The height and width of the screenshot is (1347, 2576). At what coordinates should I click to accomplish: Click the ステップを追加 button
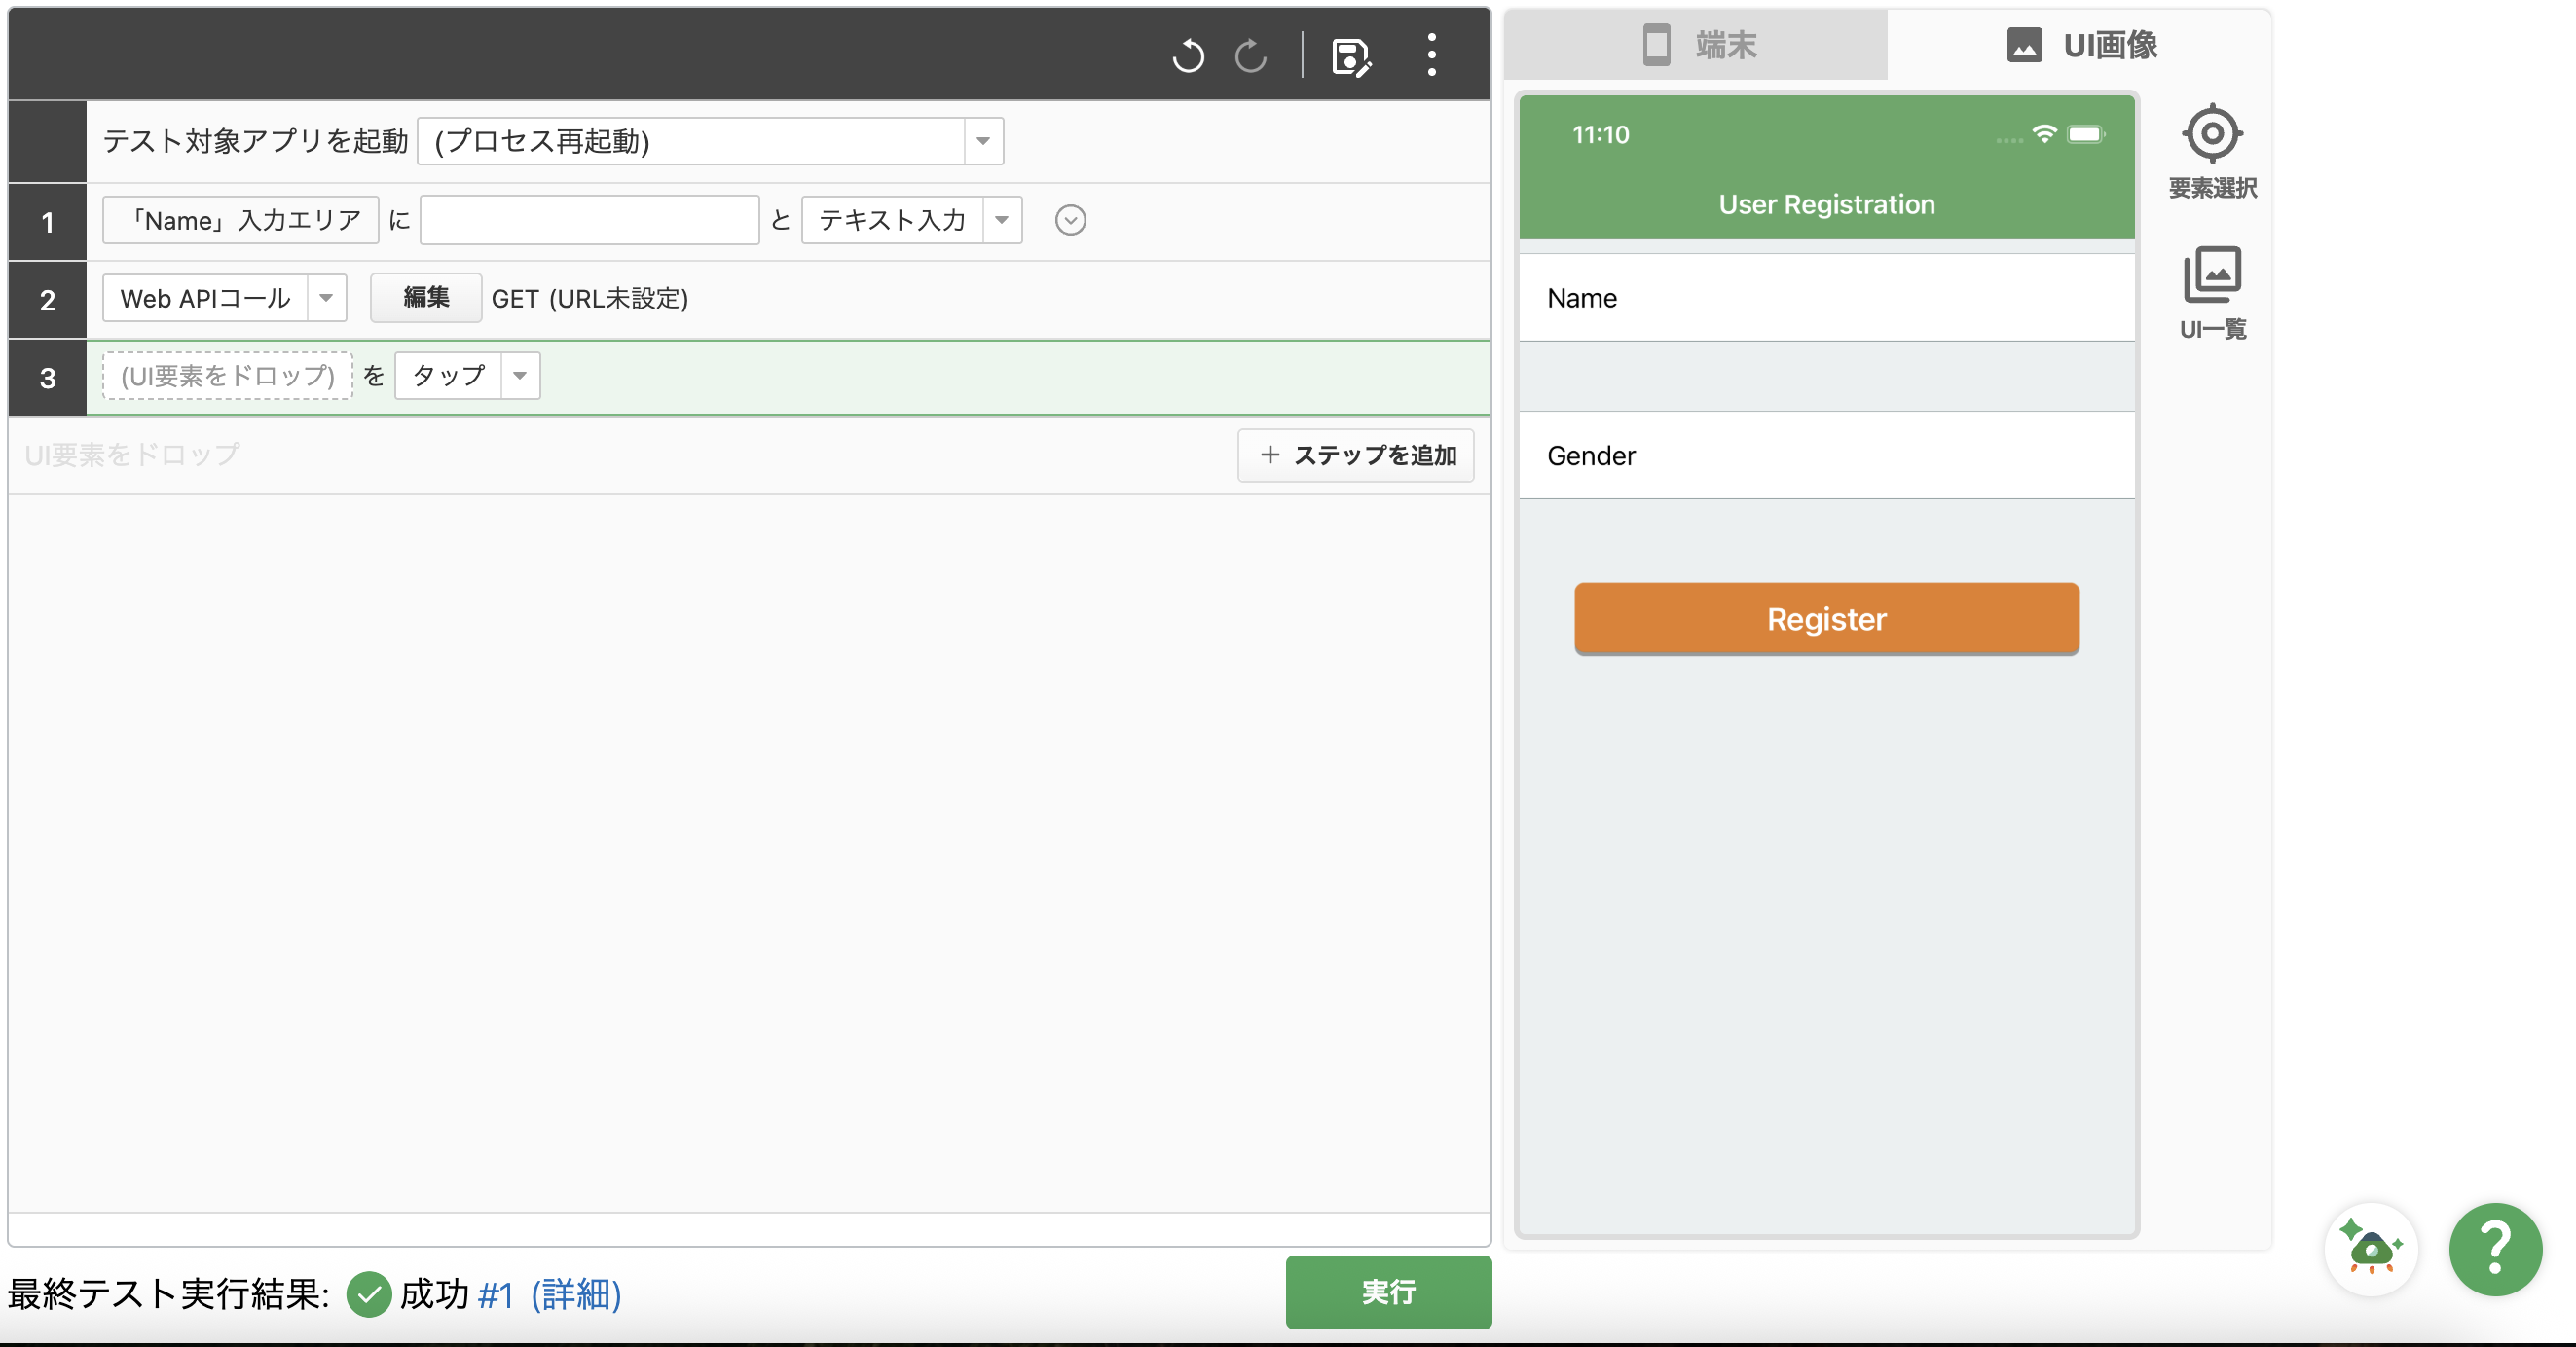[1356, 455]
